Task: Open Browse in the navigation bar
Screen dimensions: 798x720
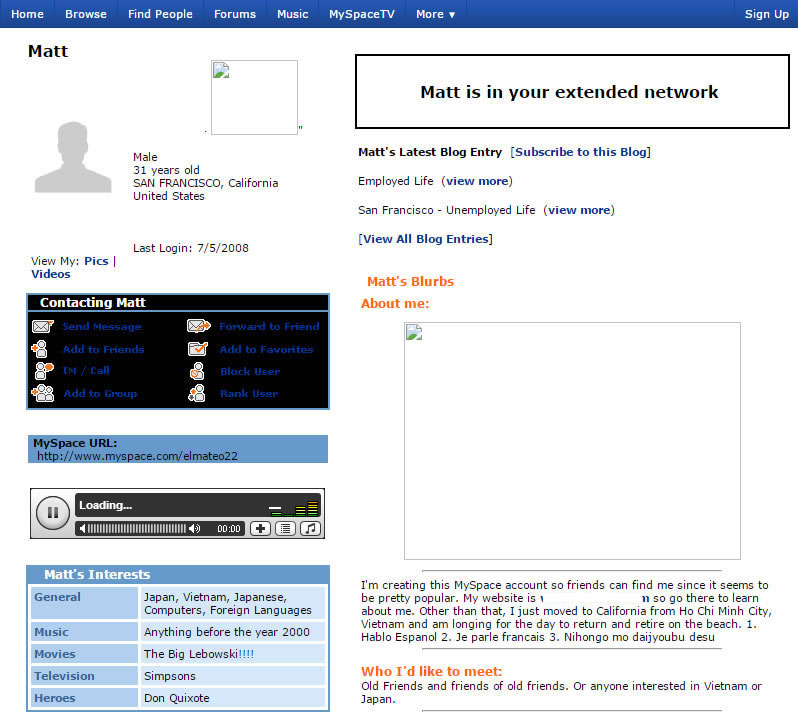Action: [86, 14]
